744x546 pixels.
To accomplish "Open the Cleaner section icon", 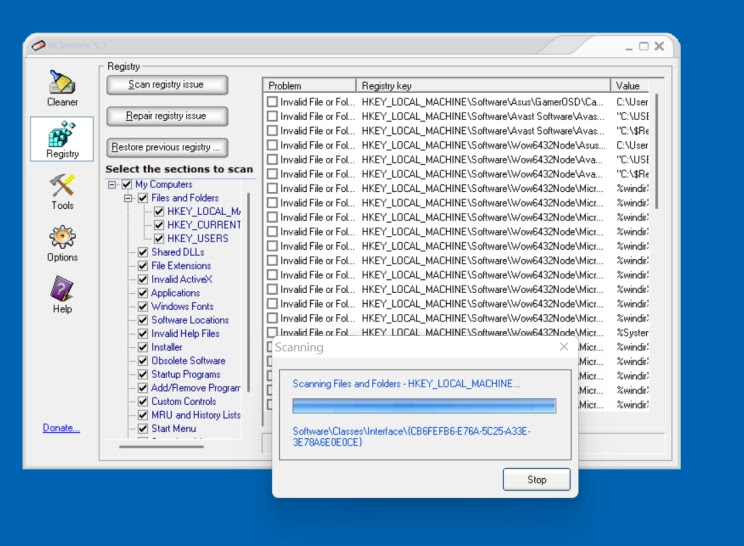I will (62, 88).
